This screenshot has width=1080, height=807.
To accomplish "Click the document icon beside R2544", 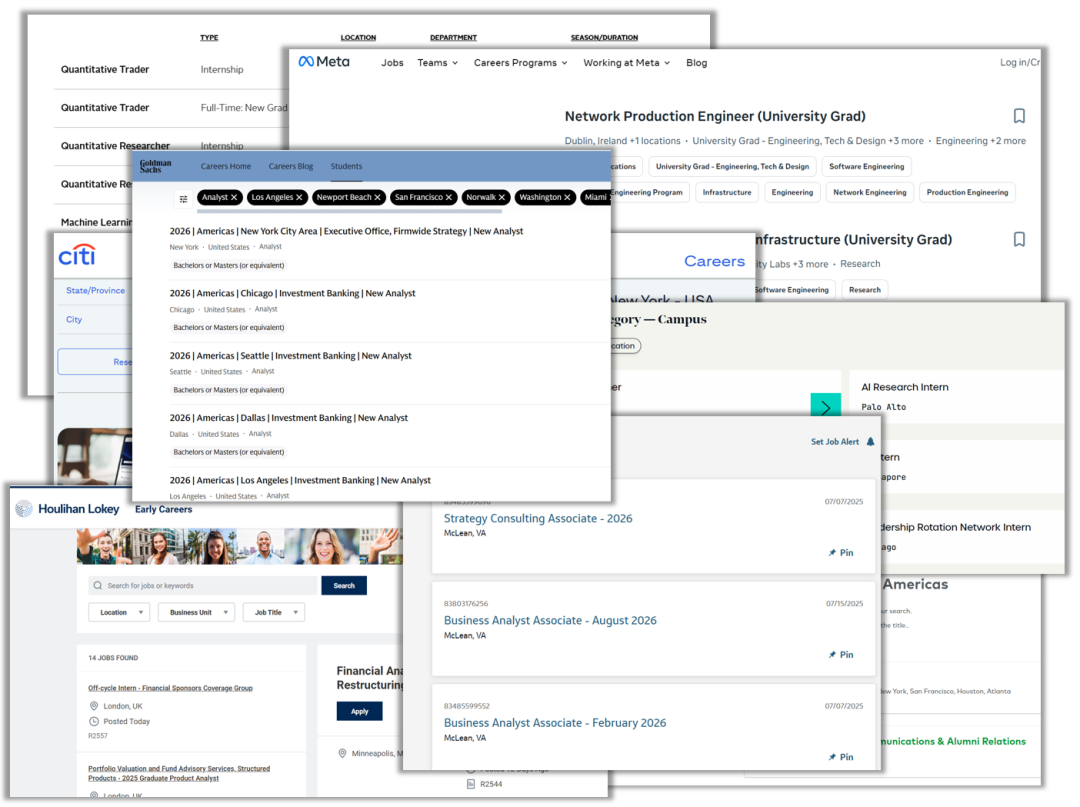I will 471,784.
